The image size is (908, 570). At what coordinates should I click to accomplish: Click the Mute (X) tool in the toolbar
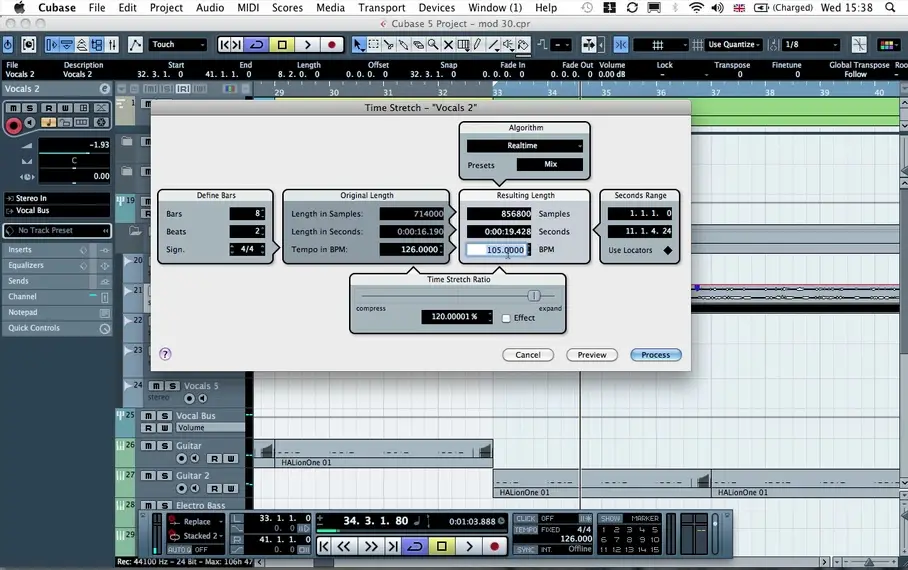click(x=448, y=45)
